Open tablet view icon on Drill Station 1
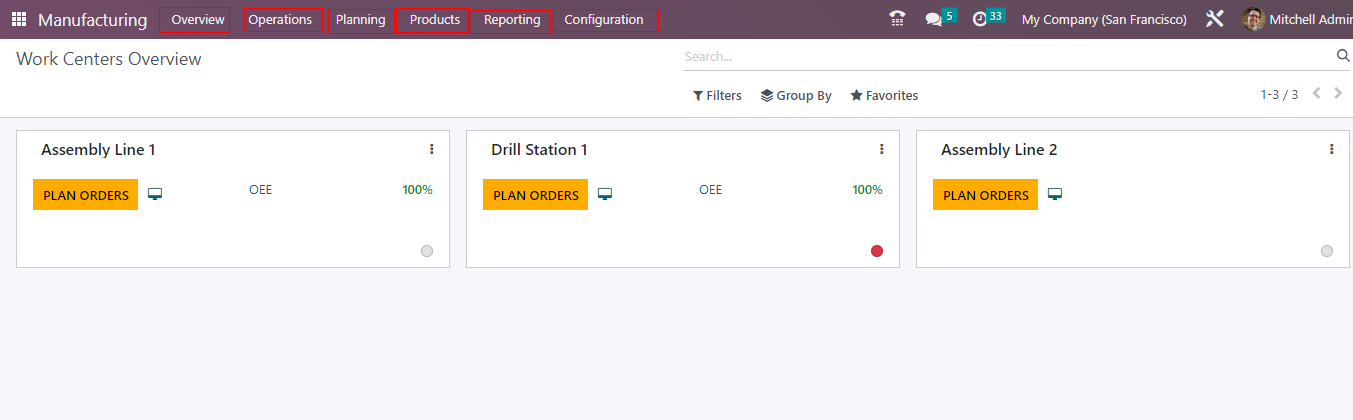The height and width of the screenshot is (420, 1353). pyautogui.click(x=605, y=195)
